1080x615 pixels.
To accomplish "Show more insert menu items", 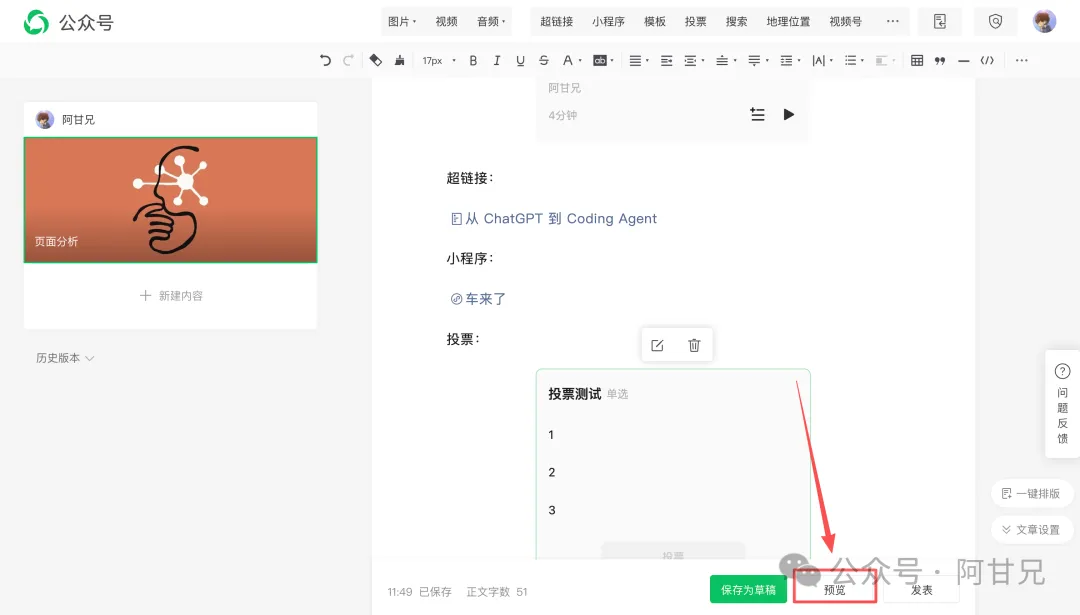I will tap(893, 21).
